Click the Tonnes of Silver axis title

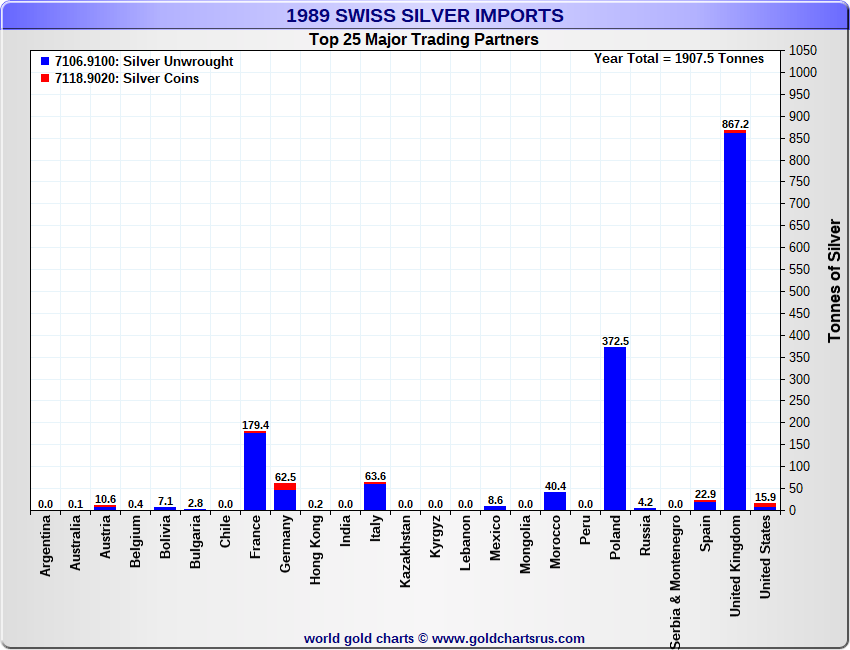coord(834,280)
